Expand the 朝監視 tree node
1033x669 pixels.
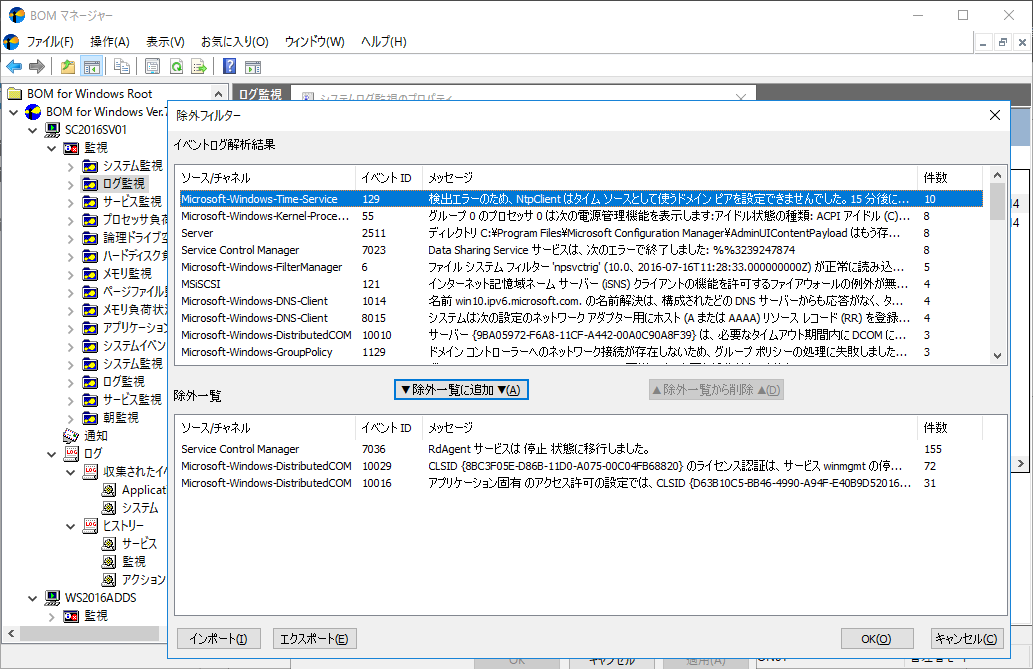71,418
